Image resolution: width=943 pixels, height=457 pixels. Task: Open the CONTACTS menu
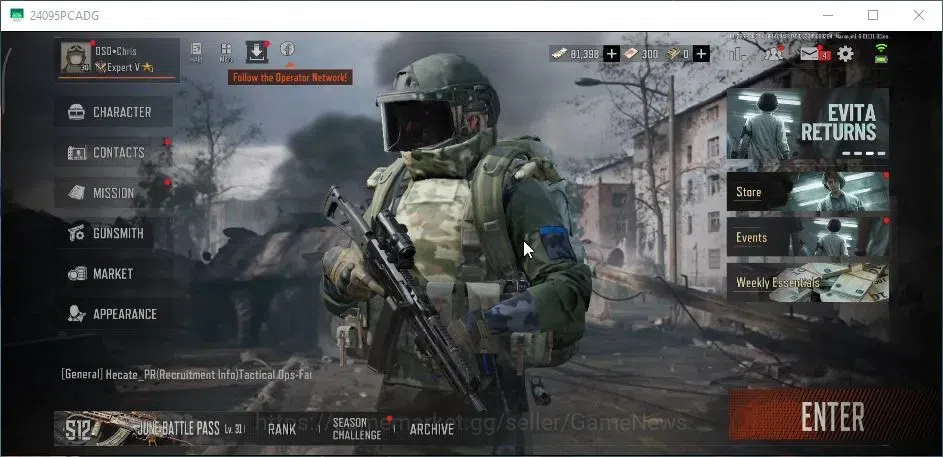[114, 152]
